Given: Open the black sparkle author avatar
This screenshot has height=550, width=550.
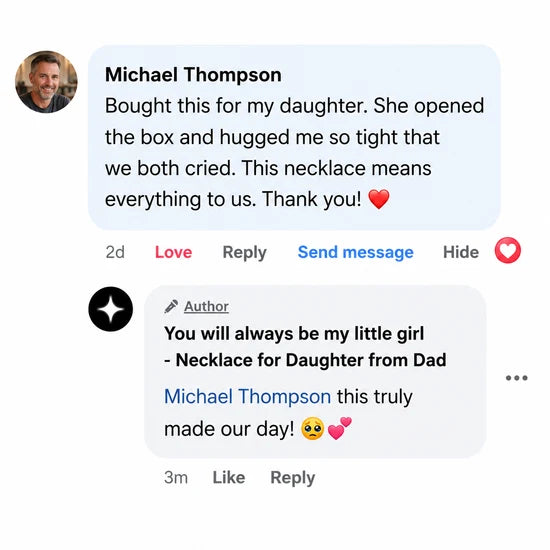Looking at the screenshot, I should point(111,309).
